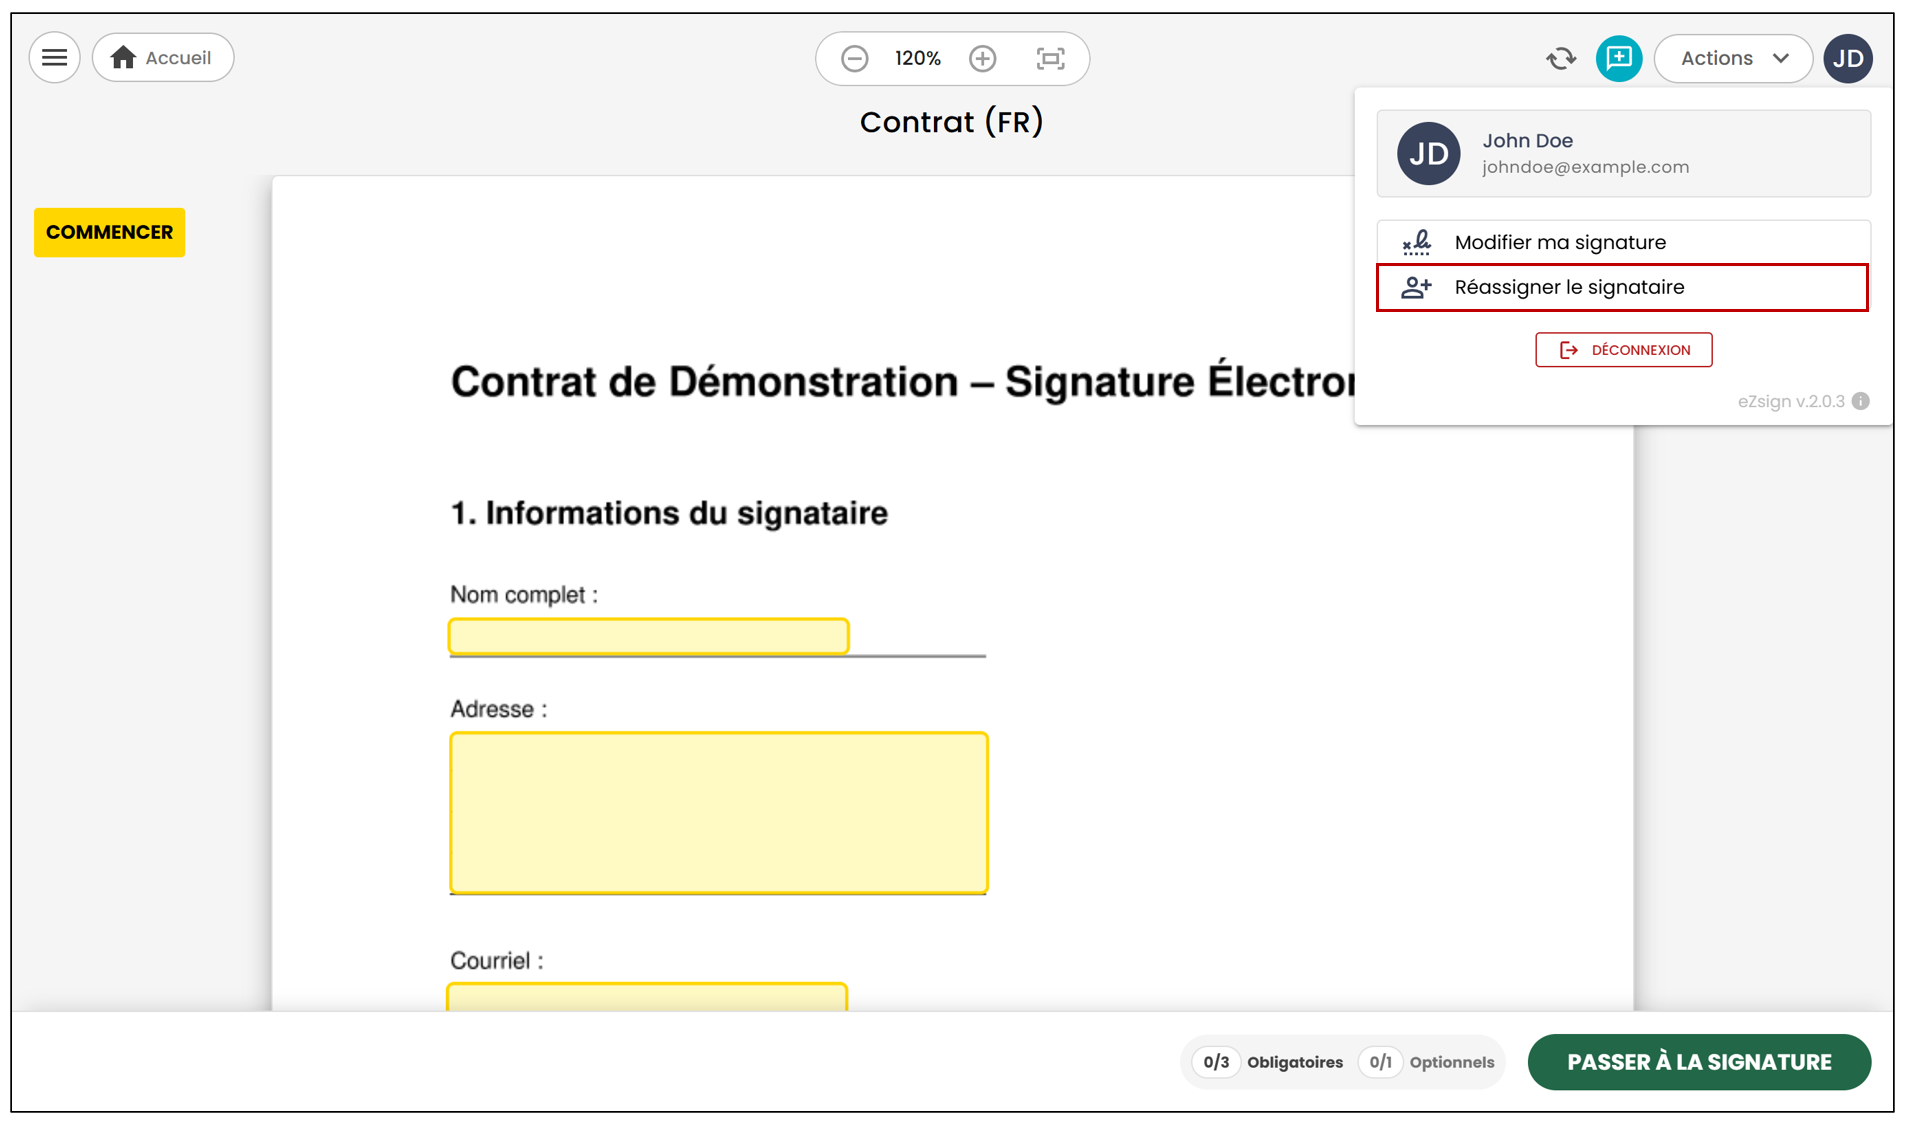The height and width of the screenshot is (1121, 1909).
Task: Expand the Actions dropdown
Action: [x=1733, y=58]
